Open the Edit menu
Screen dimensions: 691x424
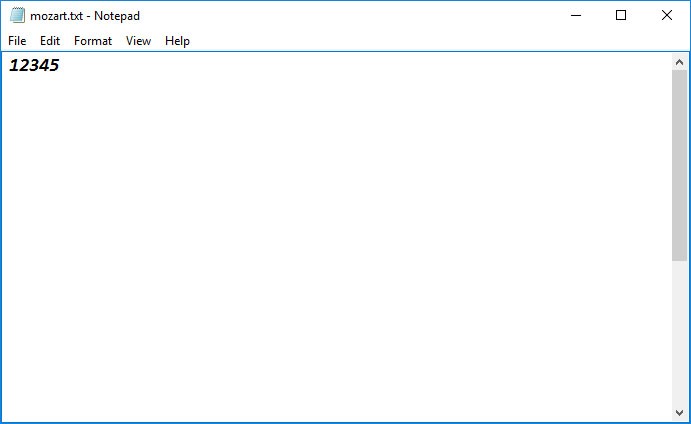pos(50,41)
